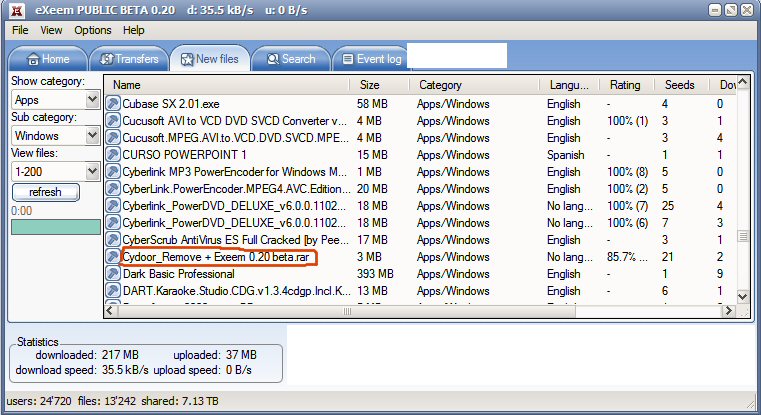This screenshot has height=415, width=761.
Task: Open the File menu
Action: (x=20, y=30)
